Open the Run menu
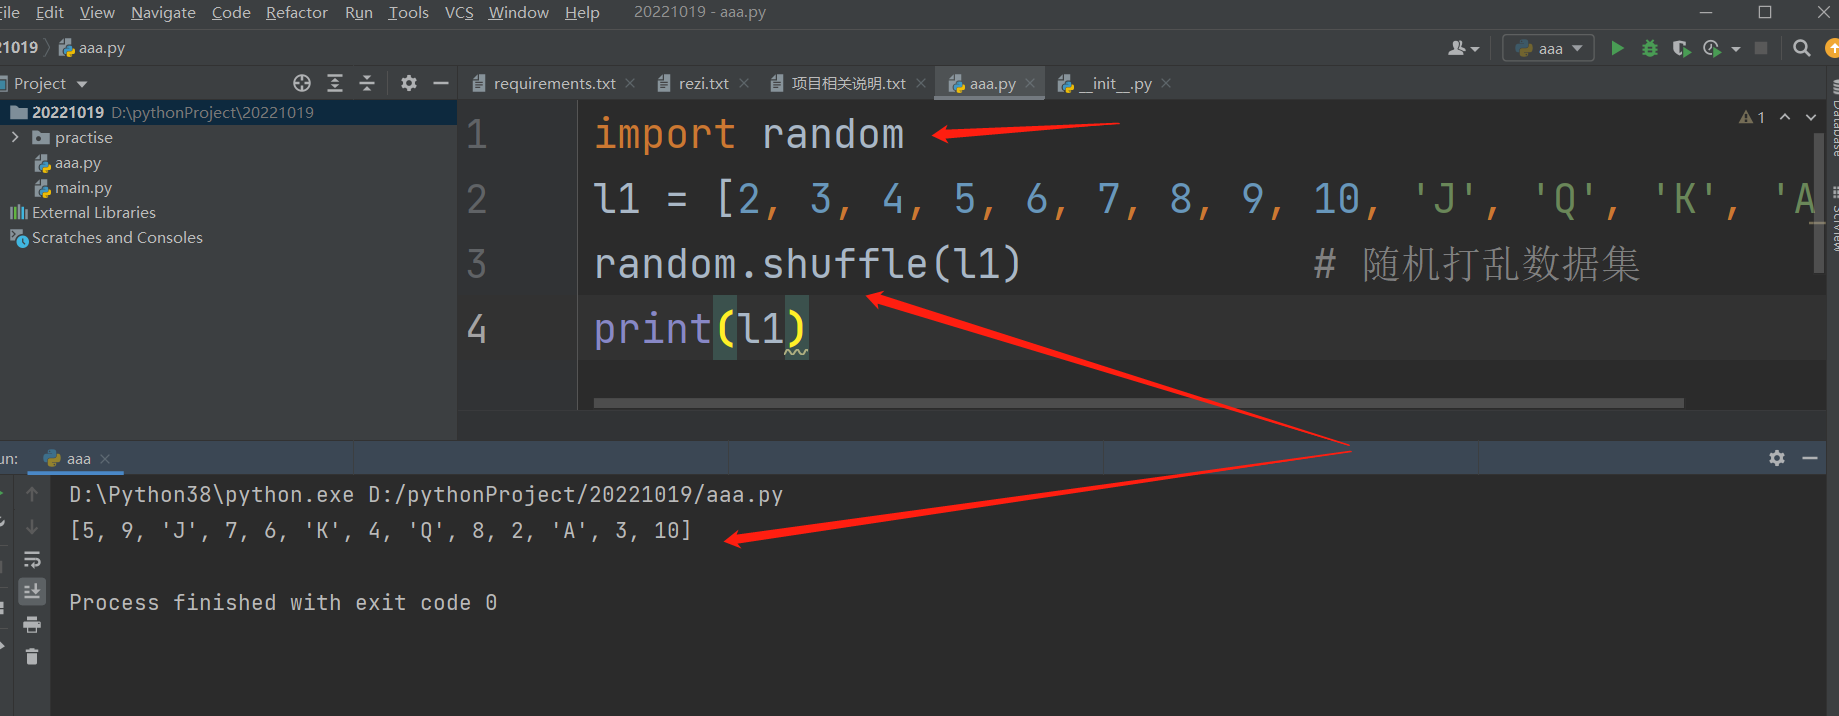 359,12
